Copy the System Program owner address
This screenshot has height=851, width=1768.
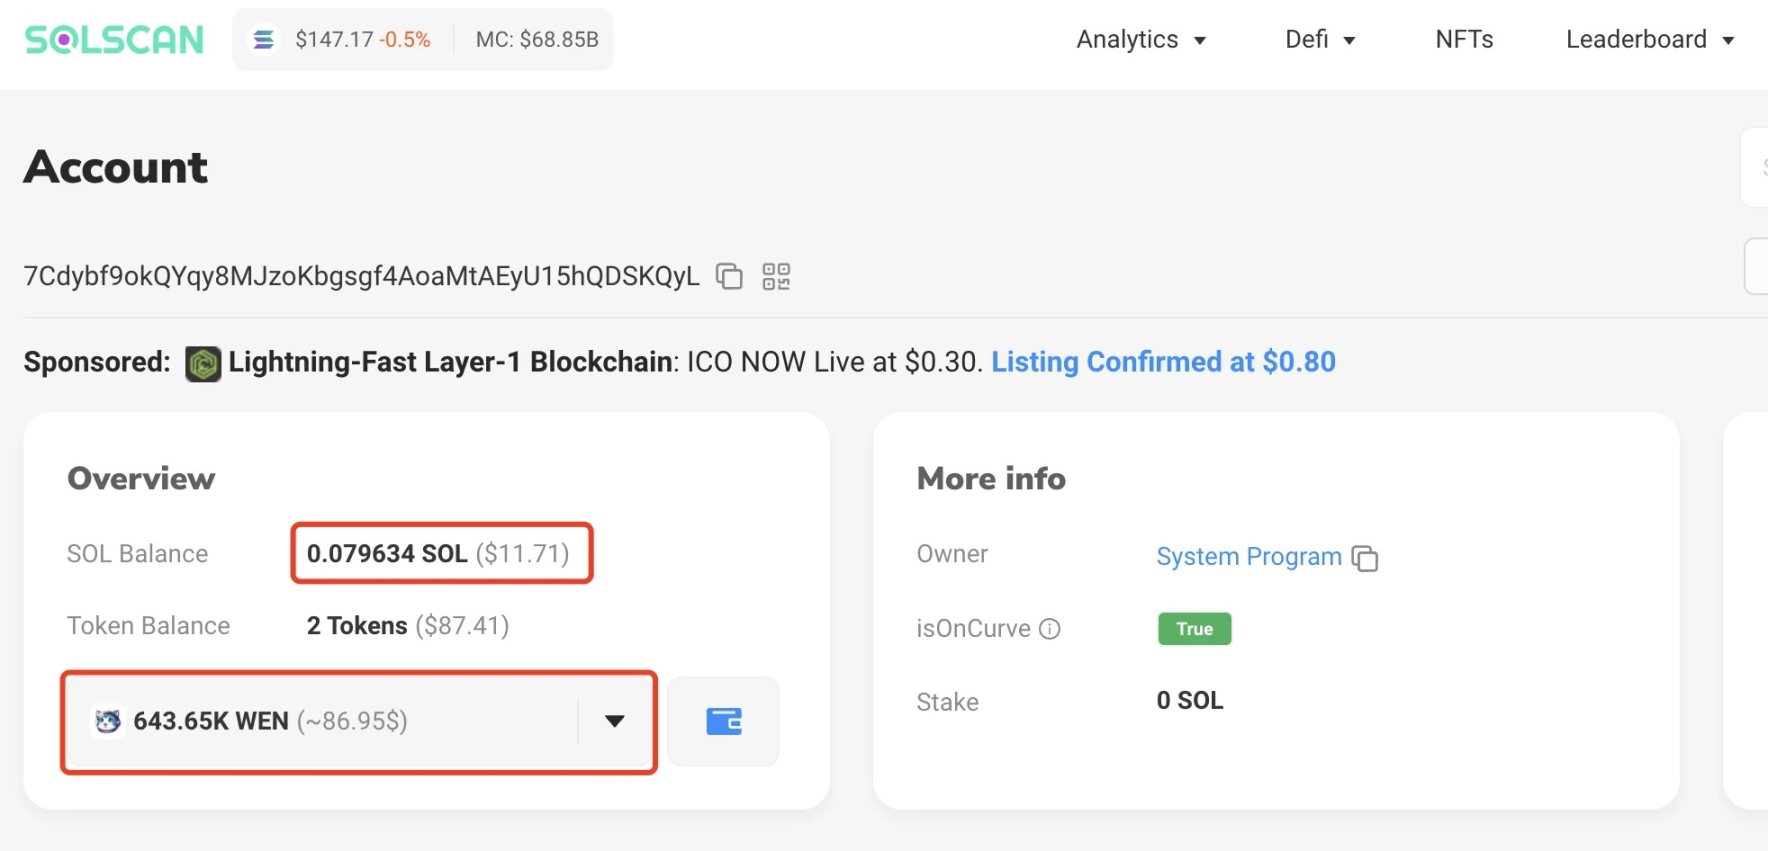tap(1364, 558)
